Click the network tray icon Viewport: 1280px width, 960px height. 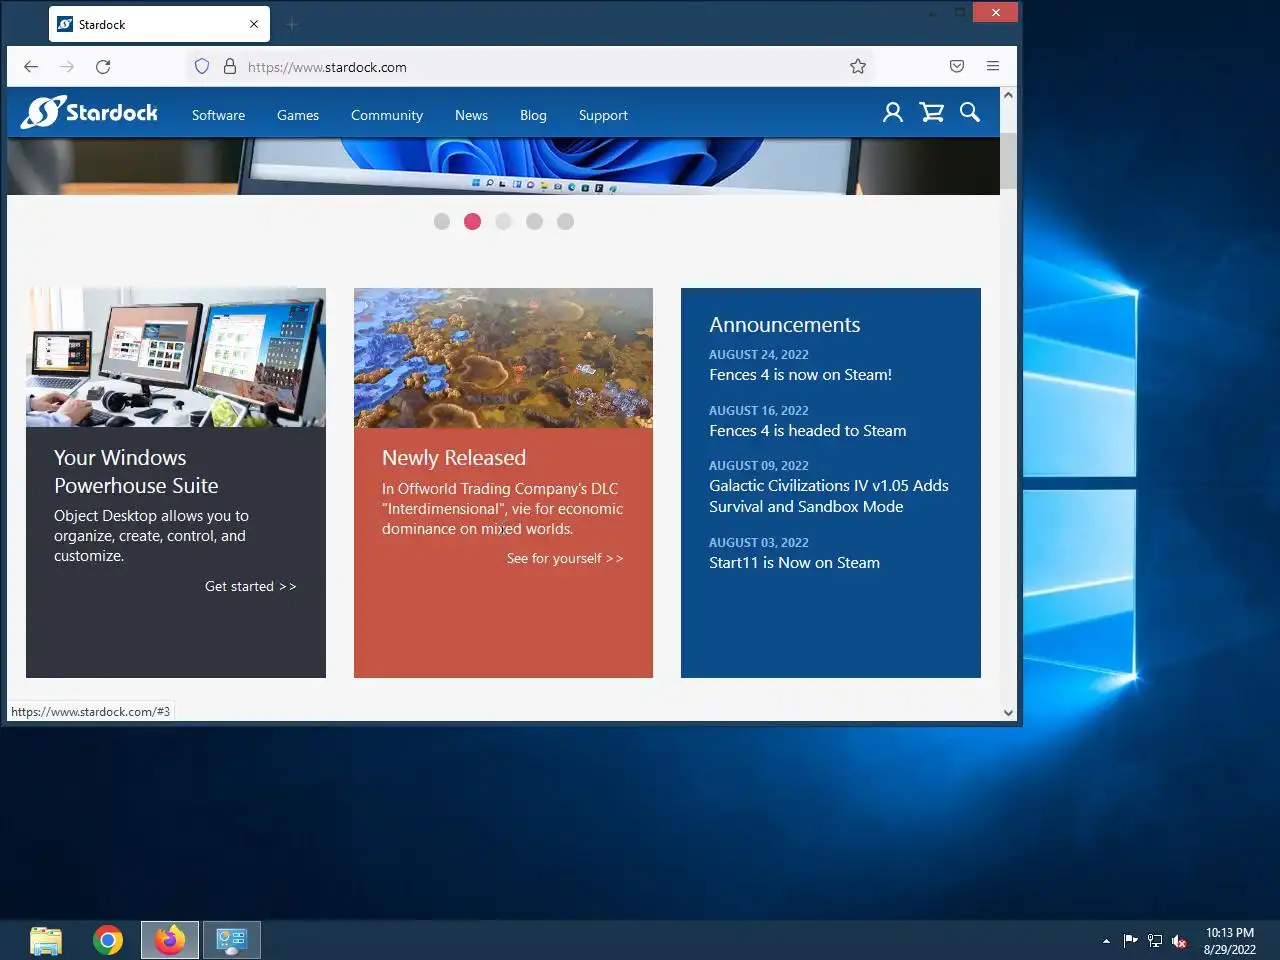[x=1155, y=941]
